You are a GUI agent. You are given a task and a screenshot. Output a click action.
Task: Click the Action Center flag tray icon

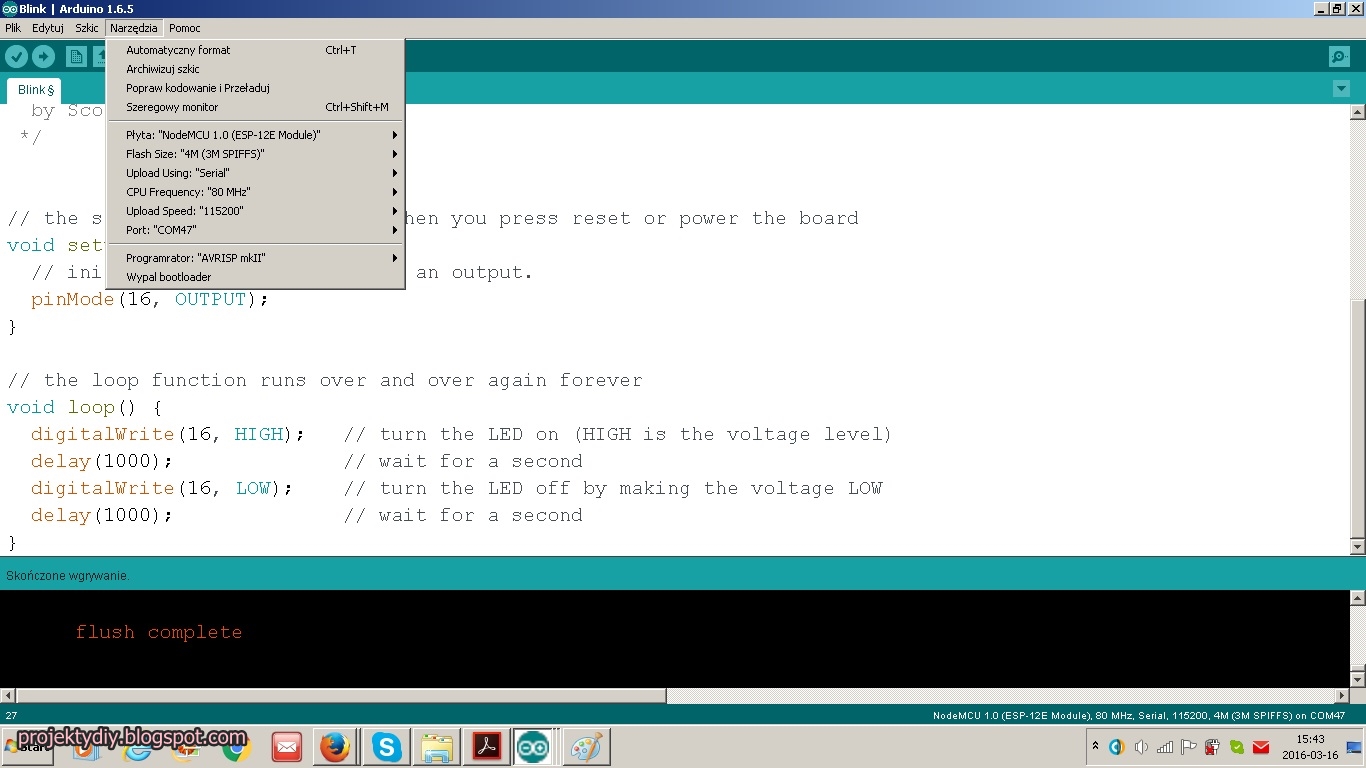point(1189,747)
